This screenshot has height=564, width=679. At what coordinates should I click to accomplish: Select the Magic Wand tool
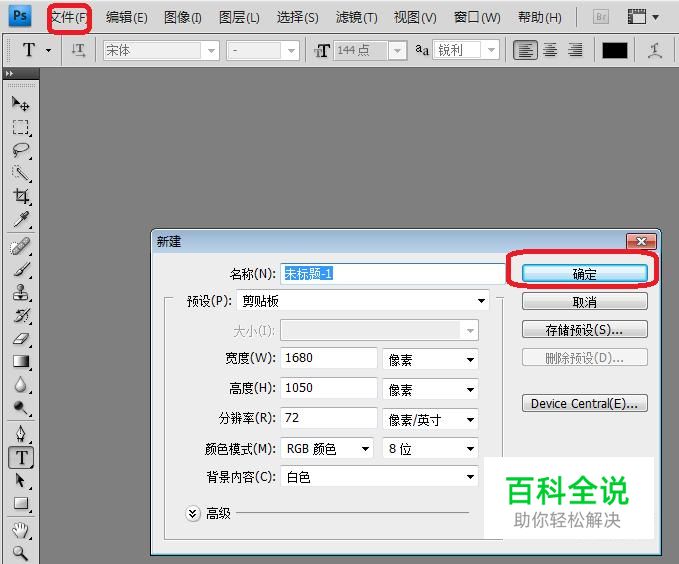[x=20, y=173]
